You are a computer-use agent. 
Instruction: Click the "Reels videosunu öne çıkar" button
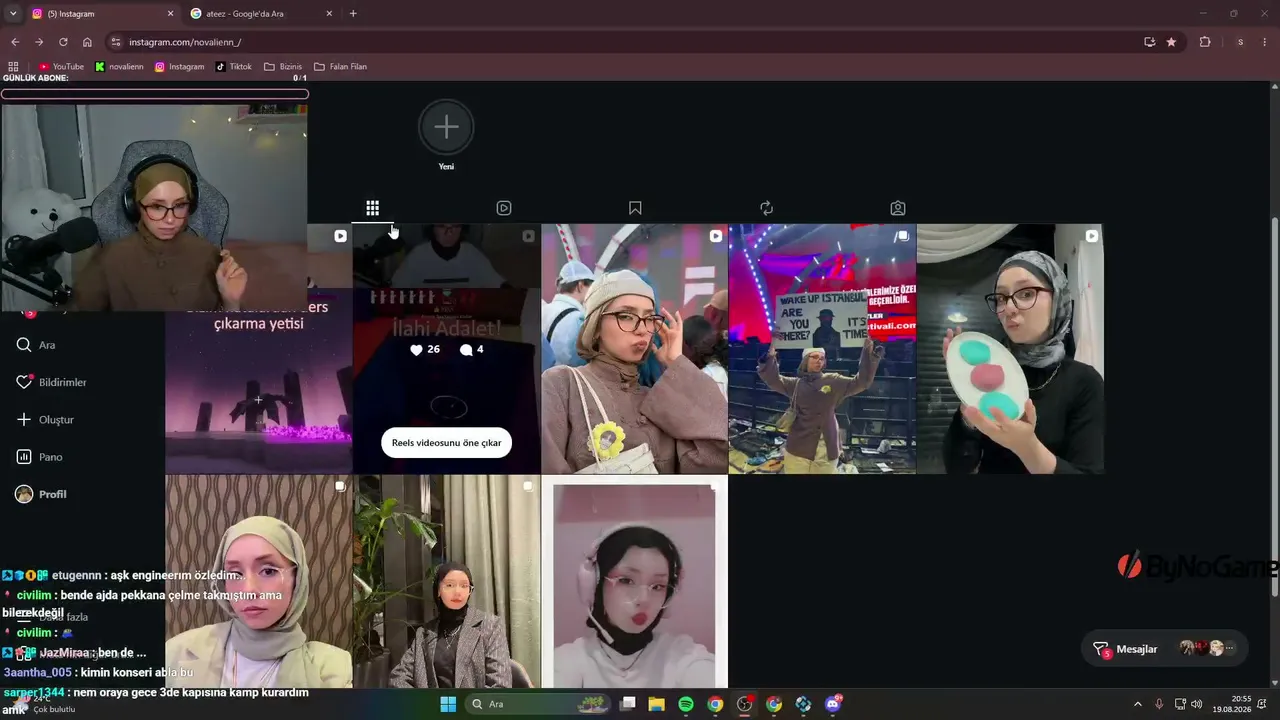click(446, 443)
